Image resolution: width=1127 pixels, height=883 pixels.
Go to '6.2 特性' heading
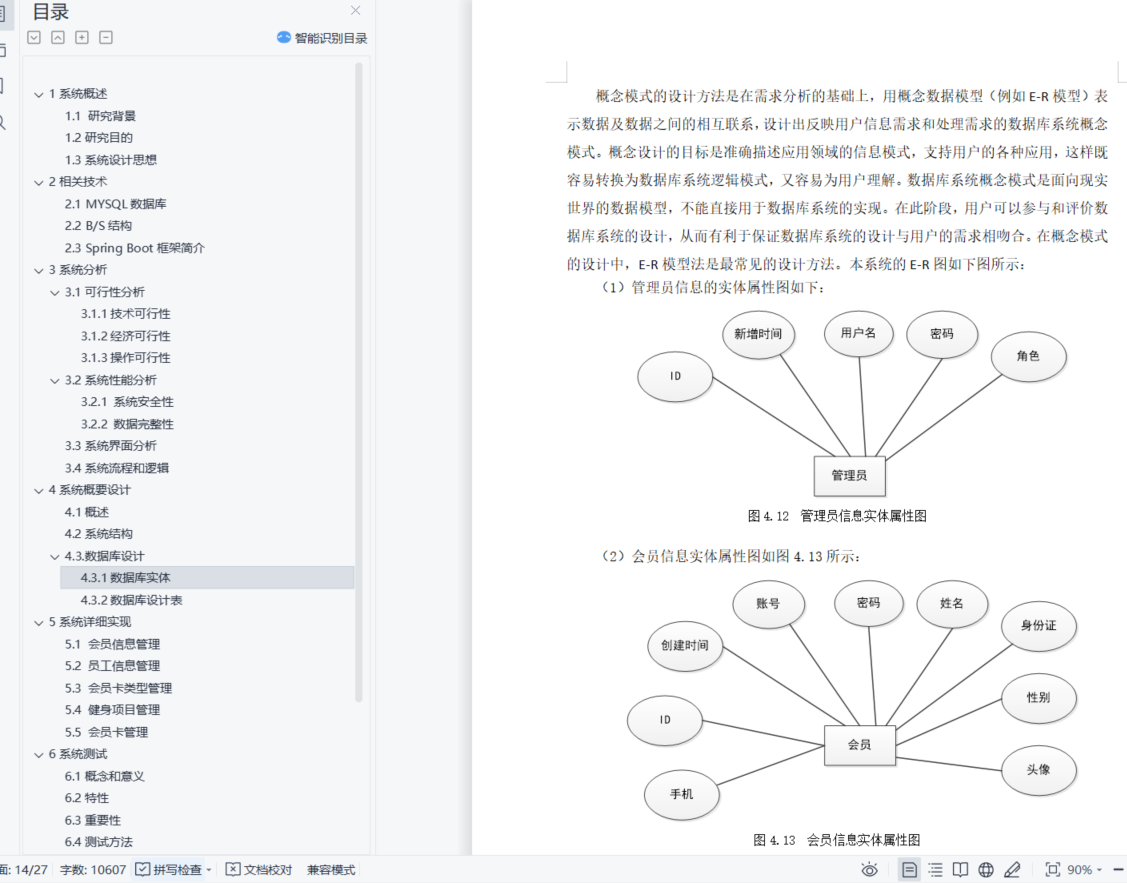tap(86, 798)
